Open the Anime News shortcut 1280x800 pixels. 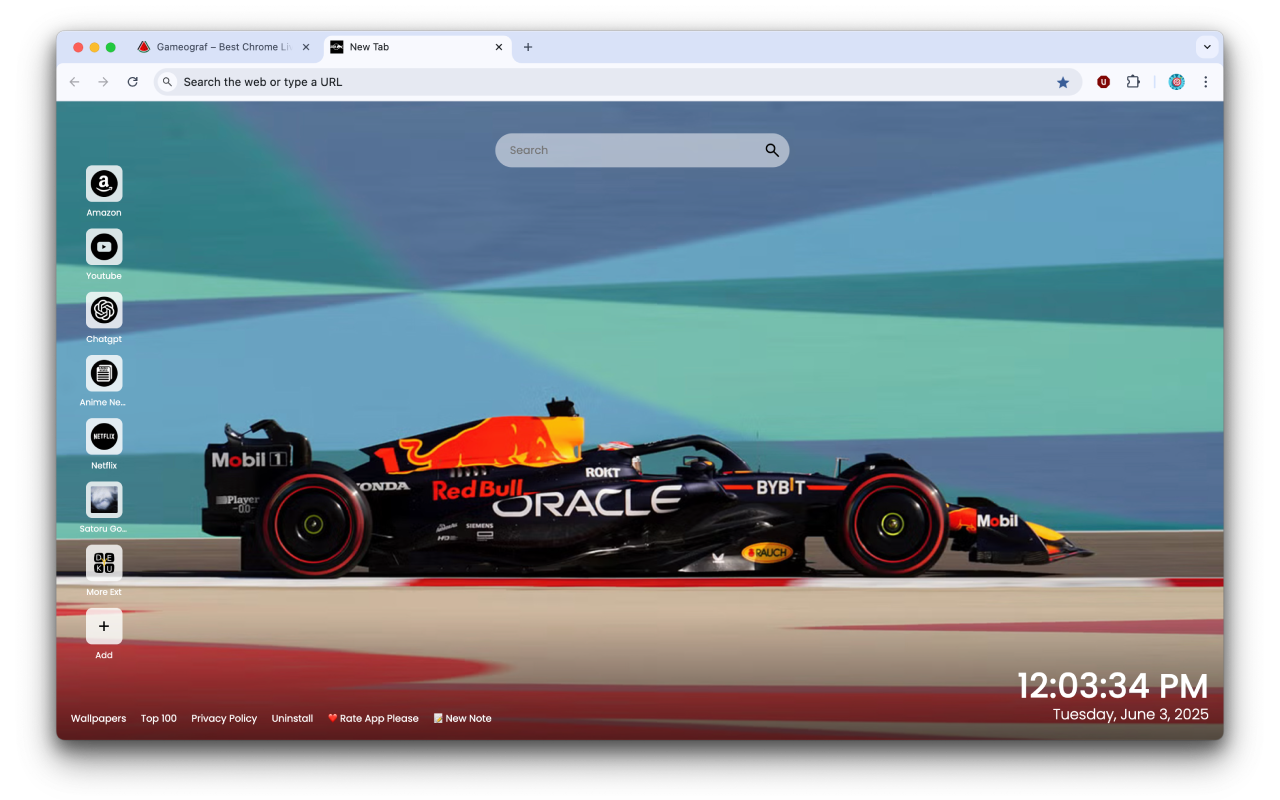(104, 374)
